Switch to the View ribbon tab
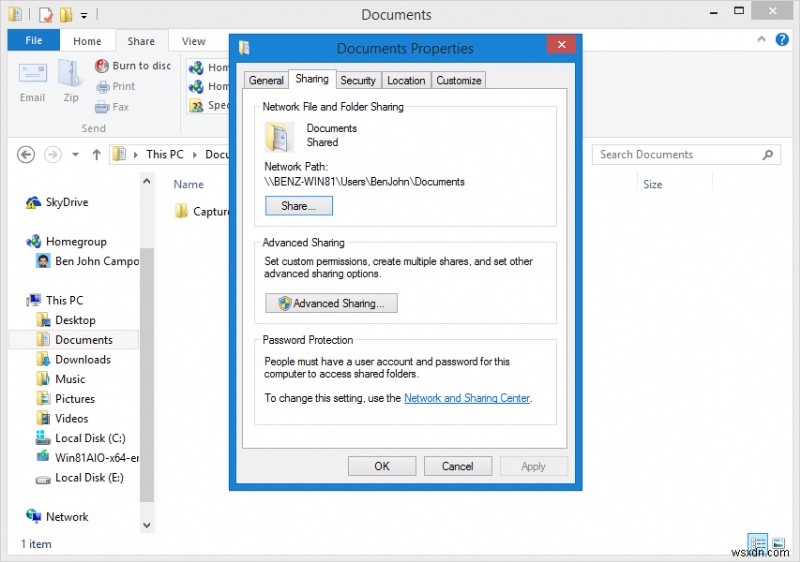The height and width of the screenshot is (562, 800). pos(193,41)
